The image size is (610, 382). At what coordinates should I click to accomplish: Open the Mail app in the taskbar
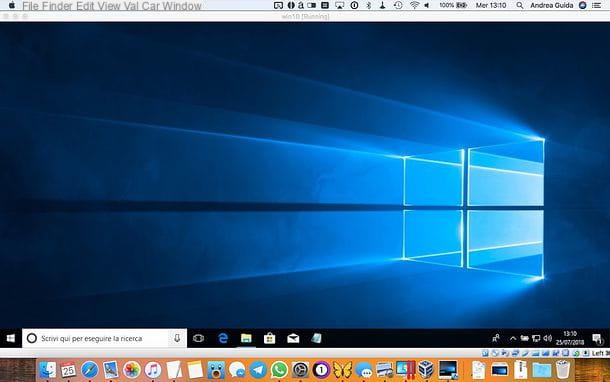(x=293, y=338)
